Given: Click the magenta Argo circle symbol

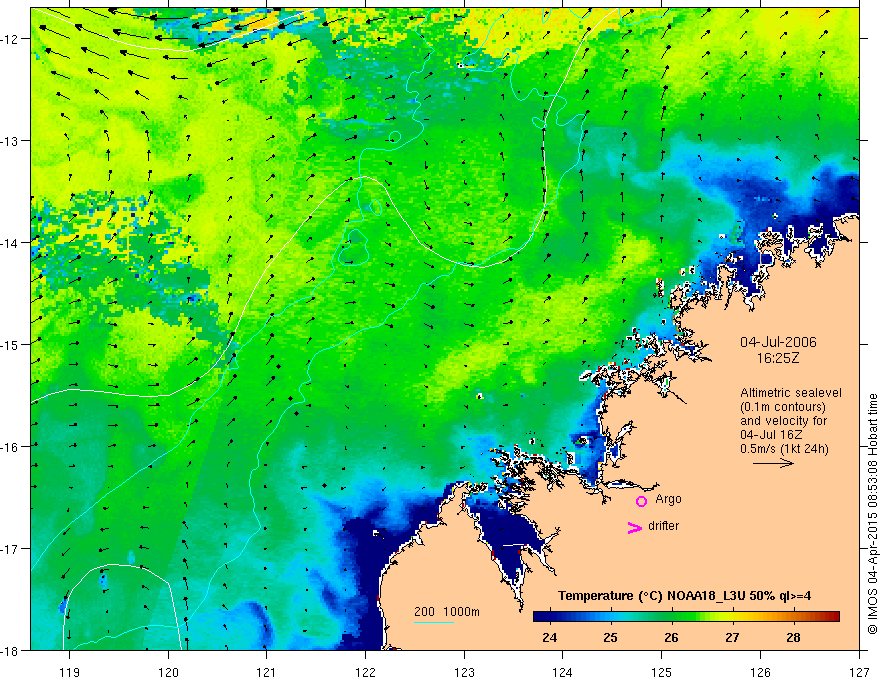Looking at the screenshot, I should tap(641, 501).
